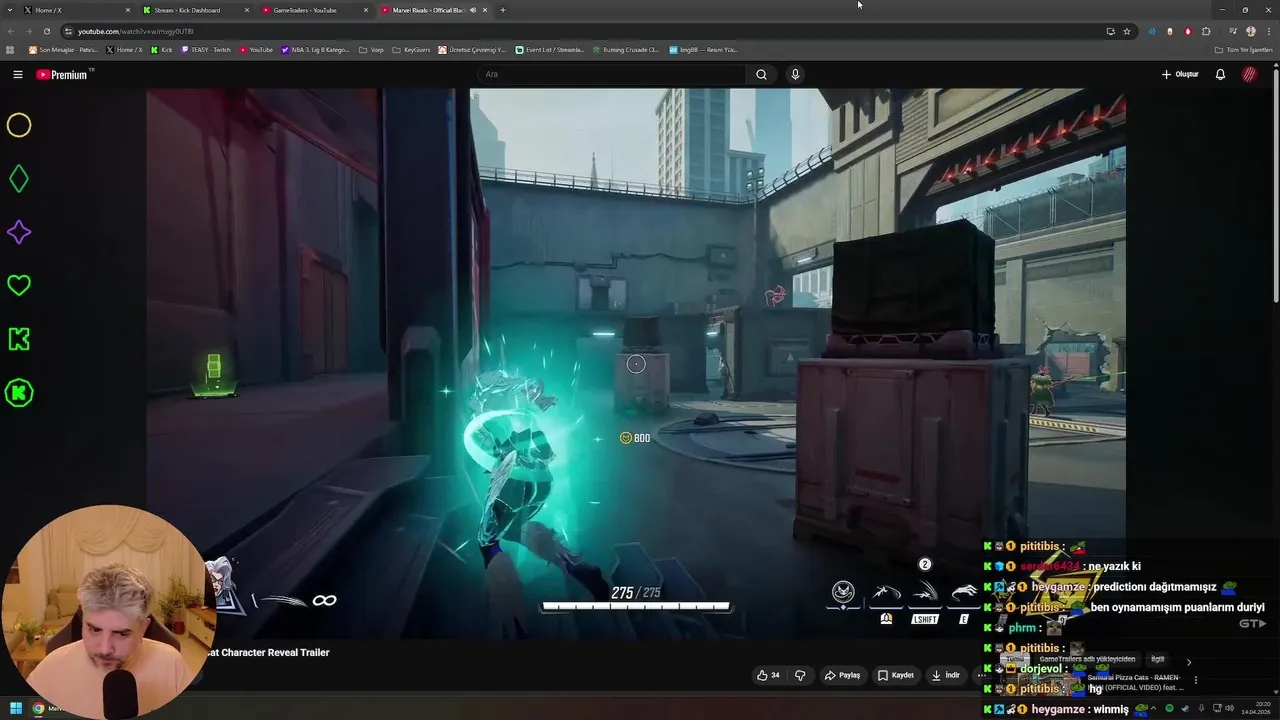The width and height of the screenshot is (1280, 720).
Task: Focus the YouTube Ara search field
Action: [612, 74]
